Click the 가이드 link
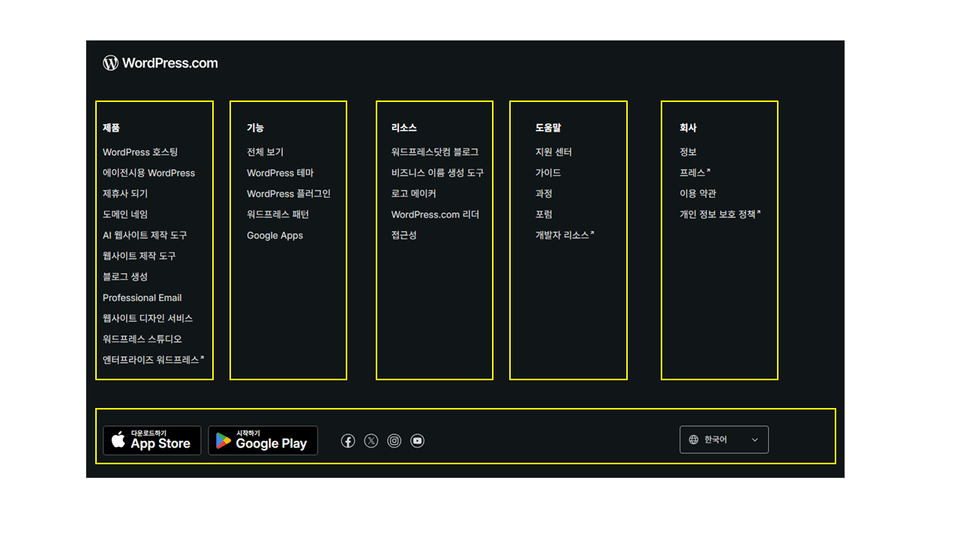960x540 pixels. coord(548,173)
